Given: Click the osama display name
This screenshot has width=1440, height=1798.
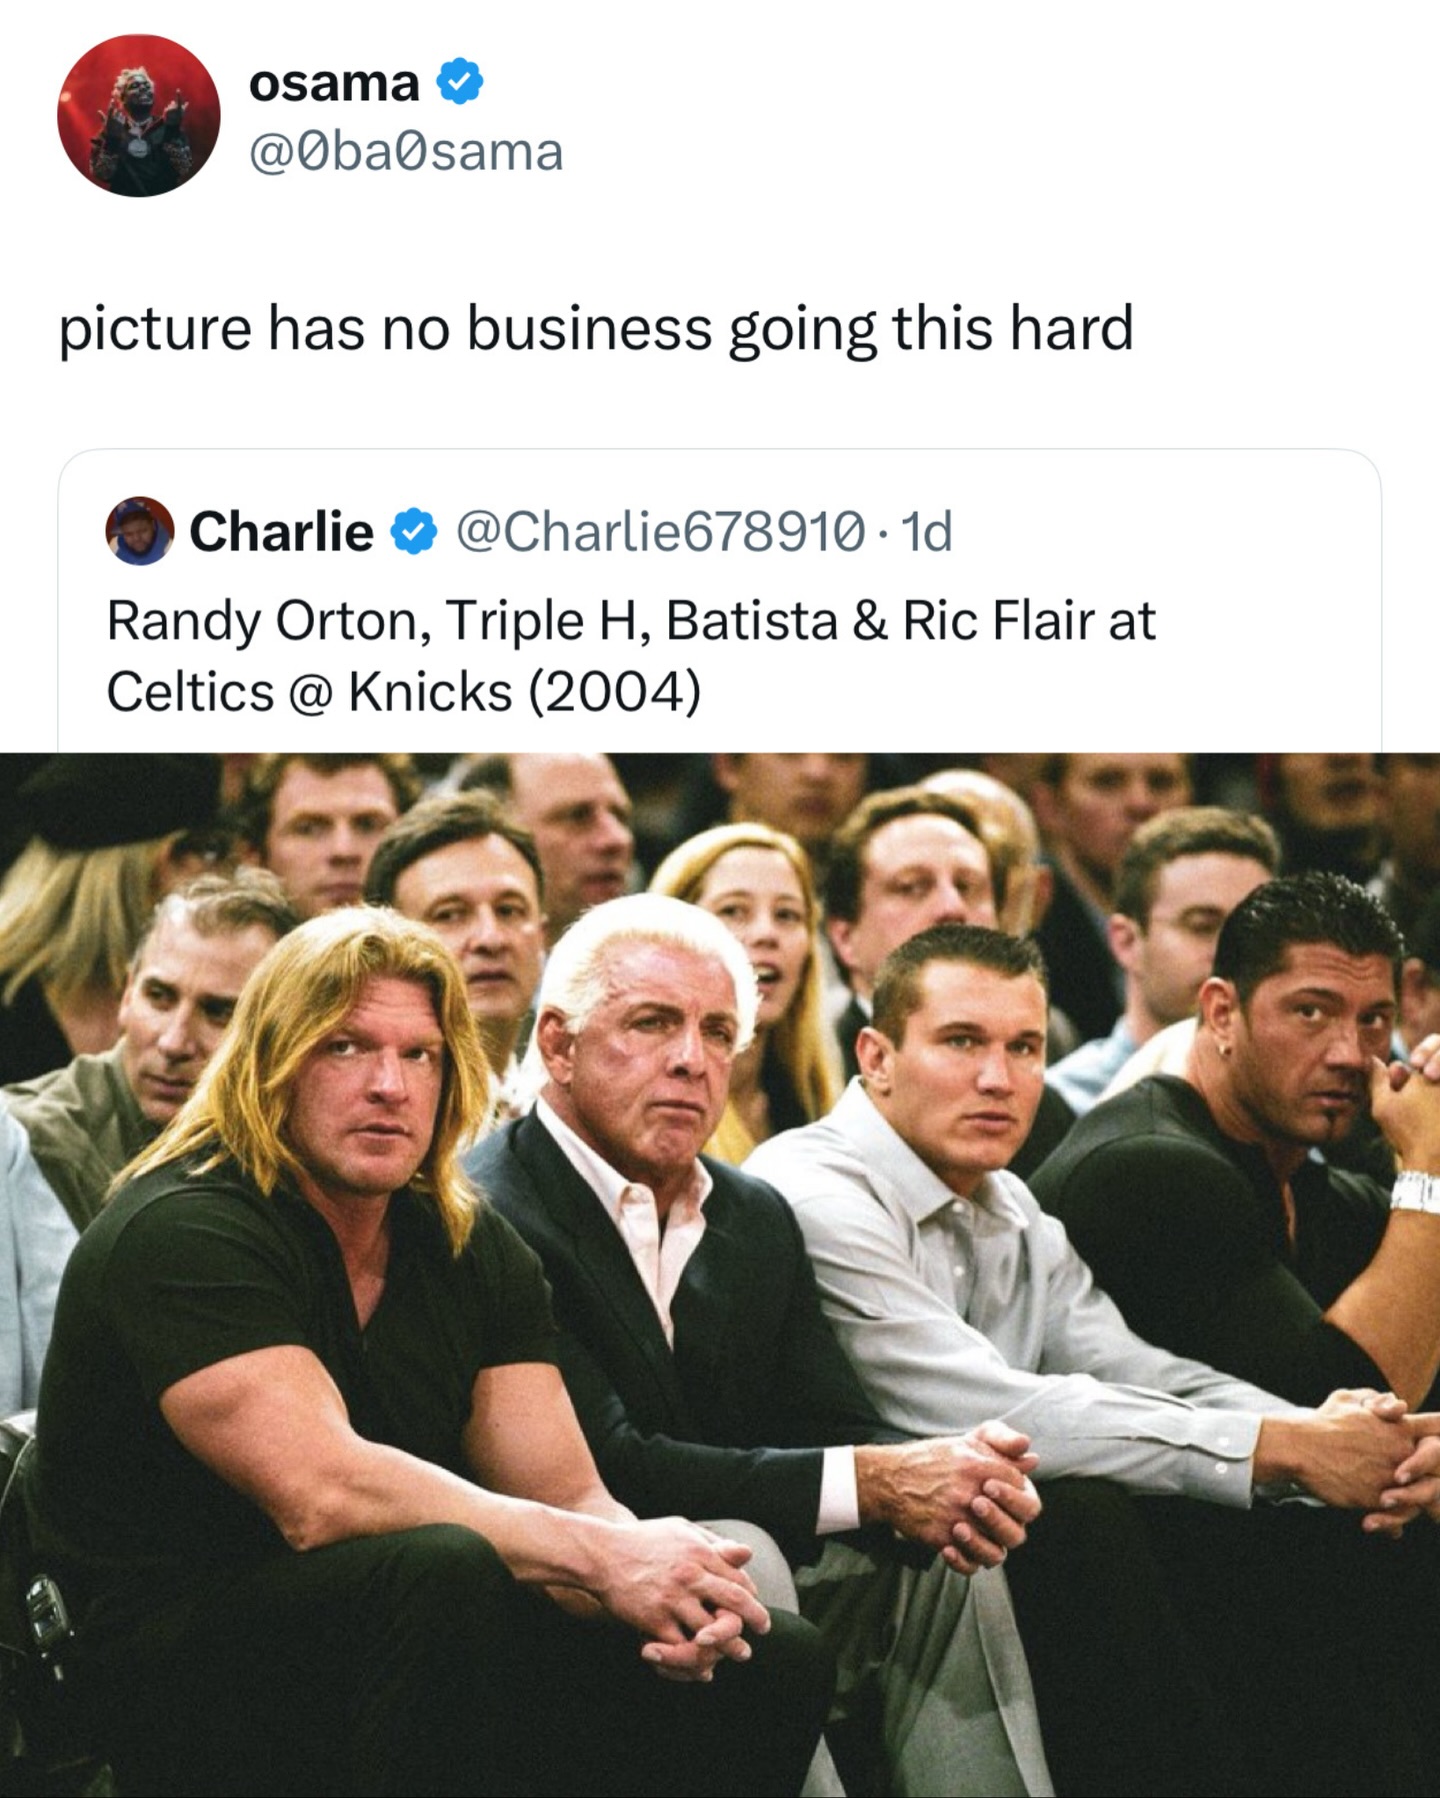Looking at the screenshot, I should 333,82.
